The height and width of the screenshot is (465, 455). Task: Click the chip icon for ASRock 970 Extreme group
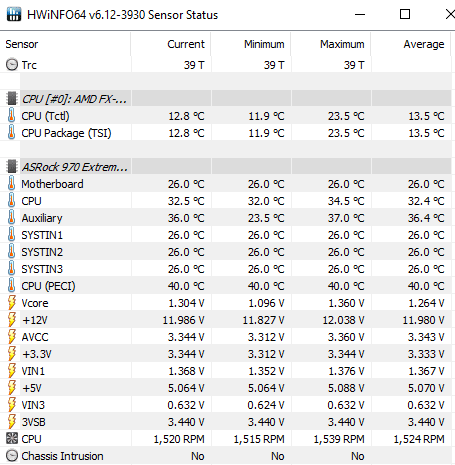point(12,167)
